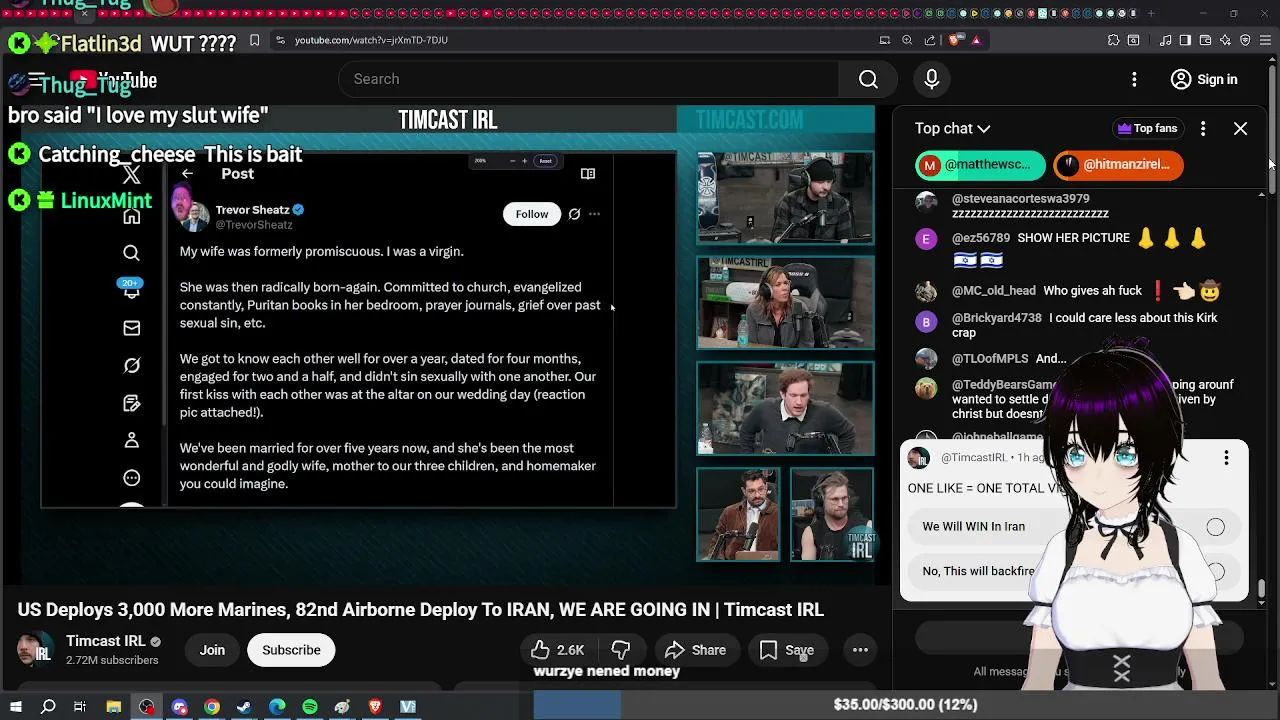
Task: Start voice search with microphone icon
Action: [931, 79]
